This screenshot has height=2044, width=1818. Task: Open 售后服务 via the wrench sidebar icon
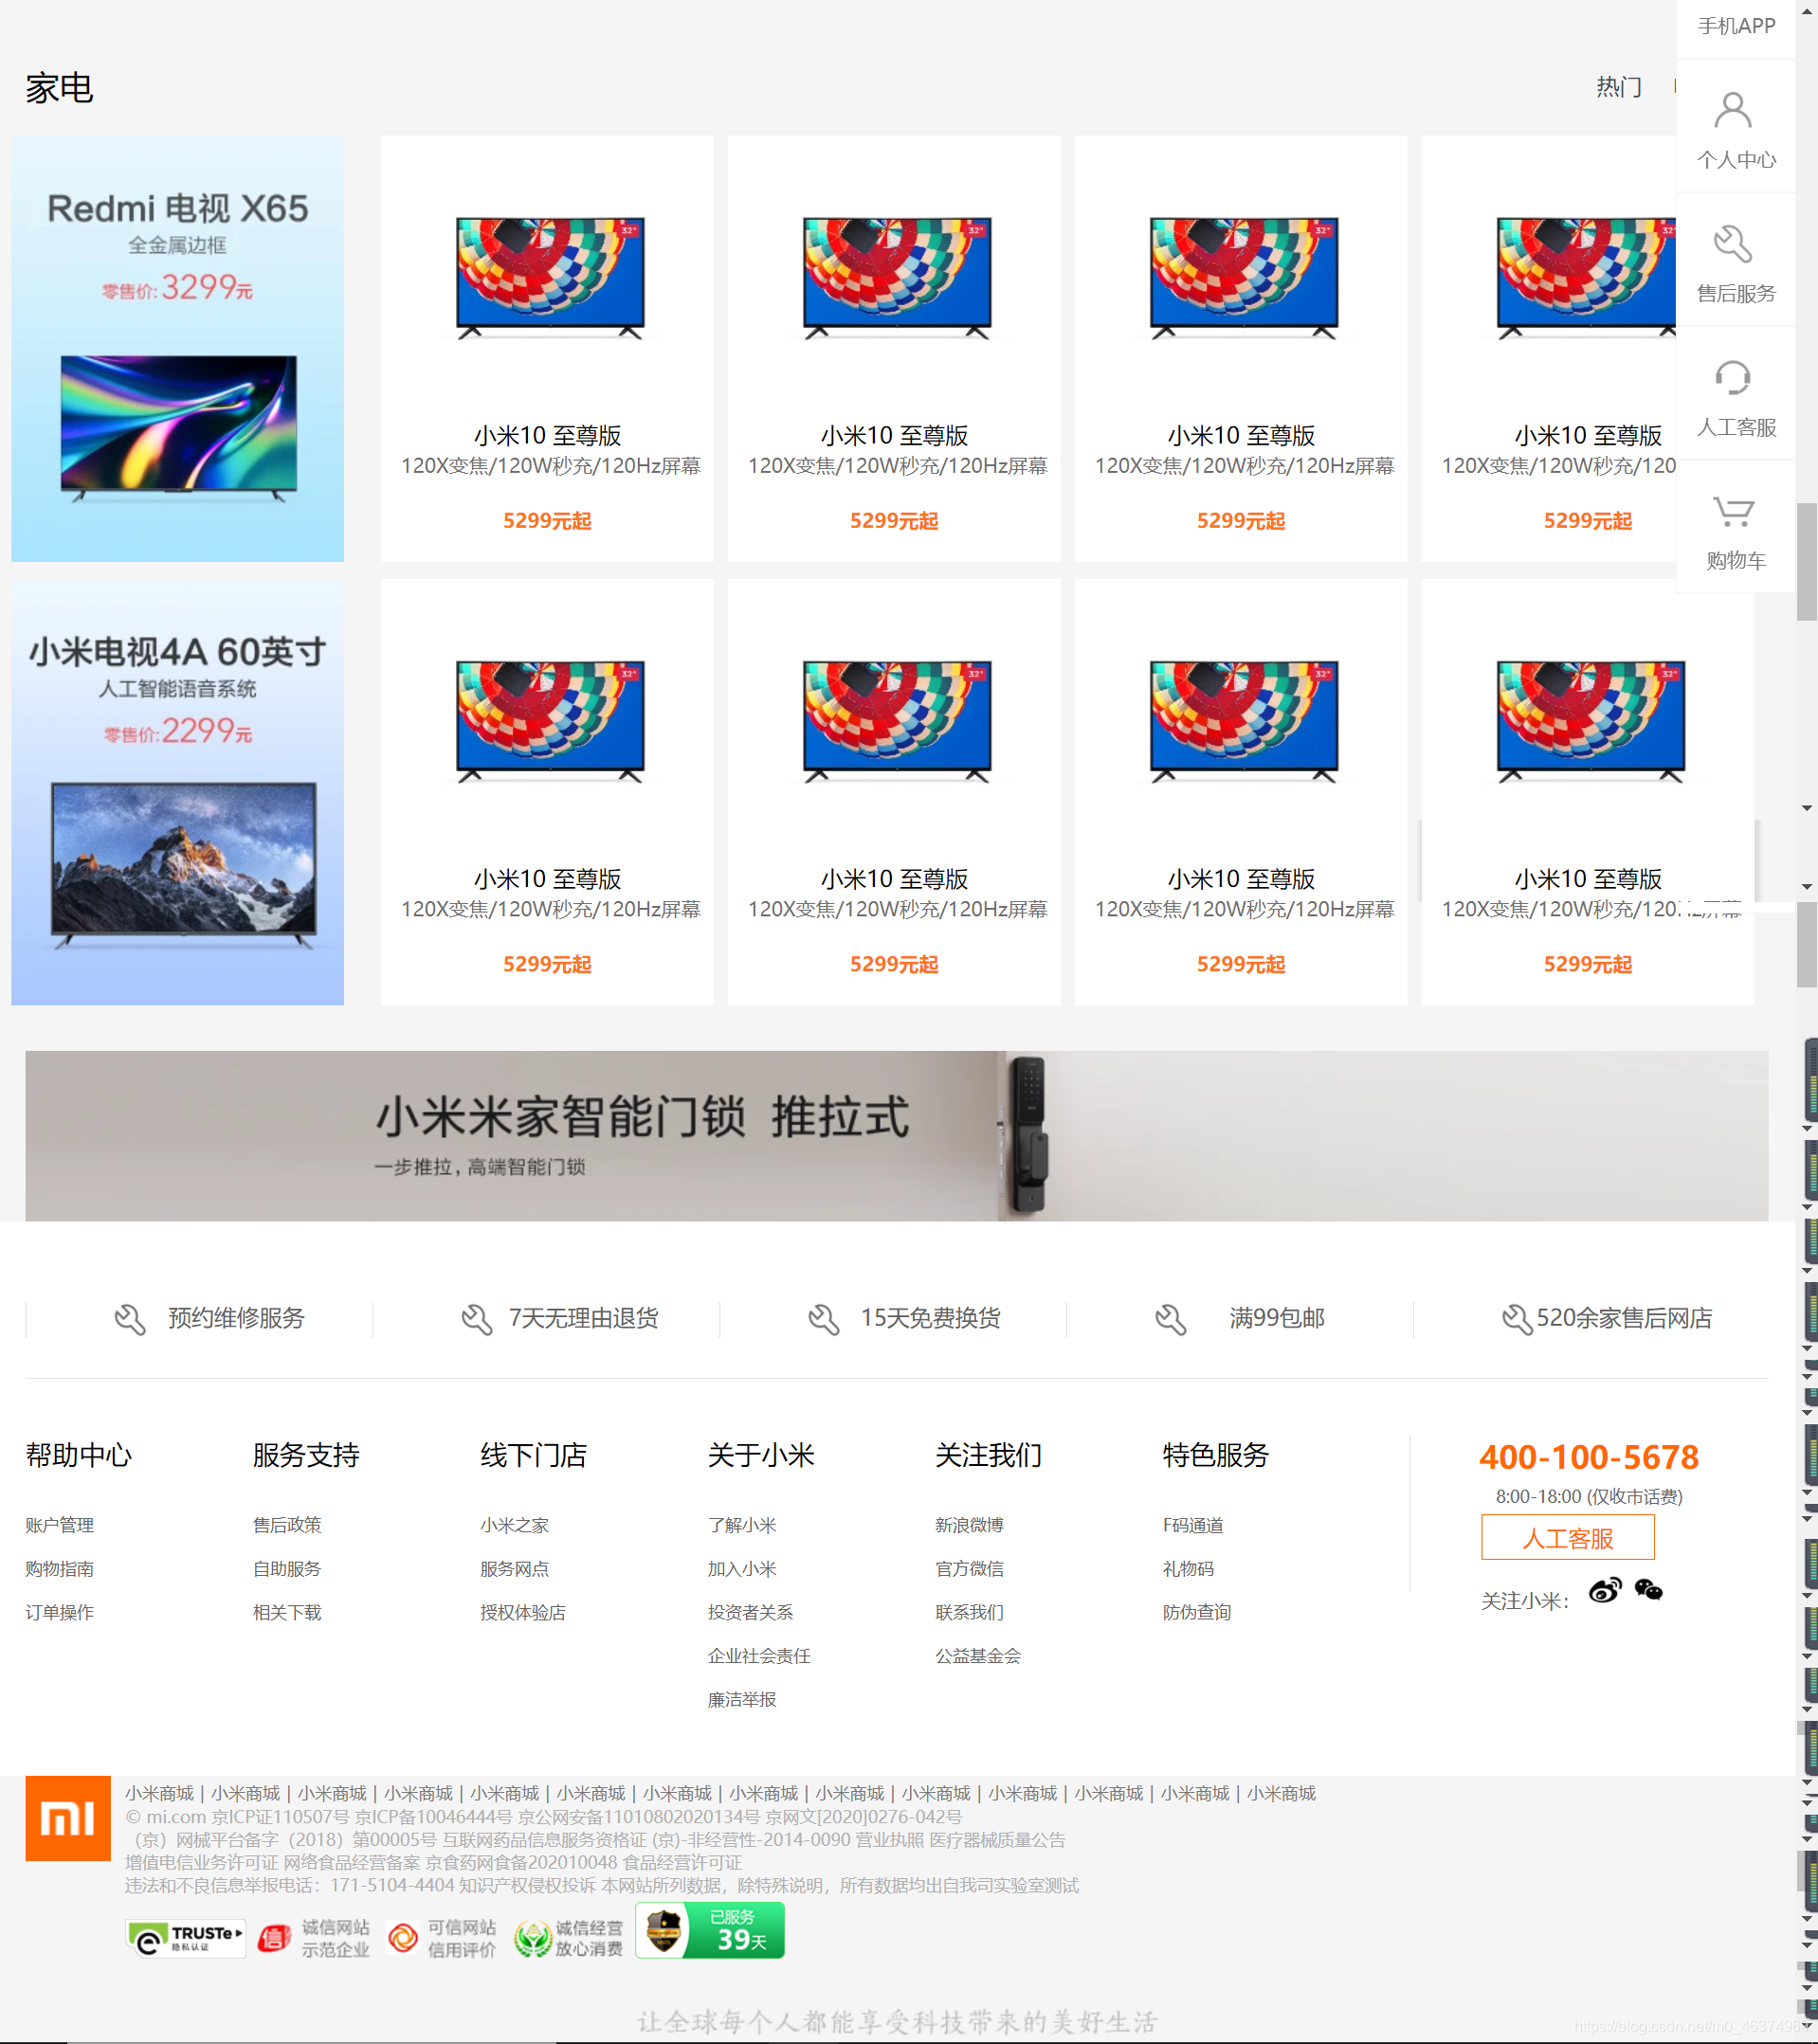click(1736, 245)
